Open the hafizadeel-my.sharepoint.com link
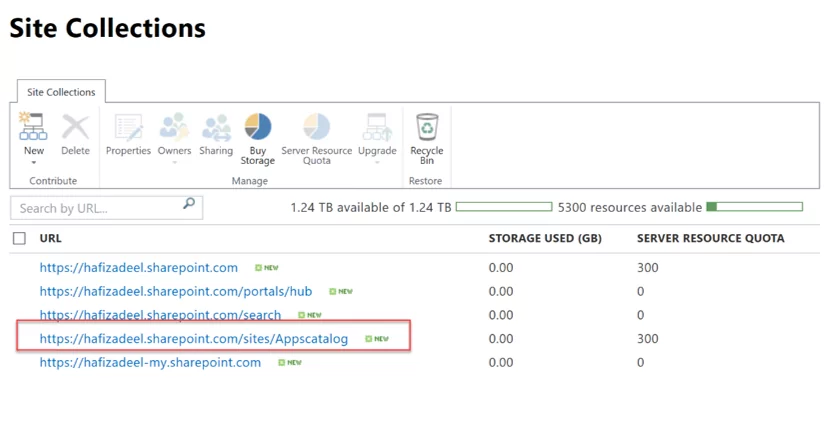 pos(150,363)
